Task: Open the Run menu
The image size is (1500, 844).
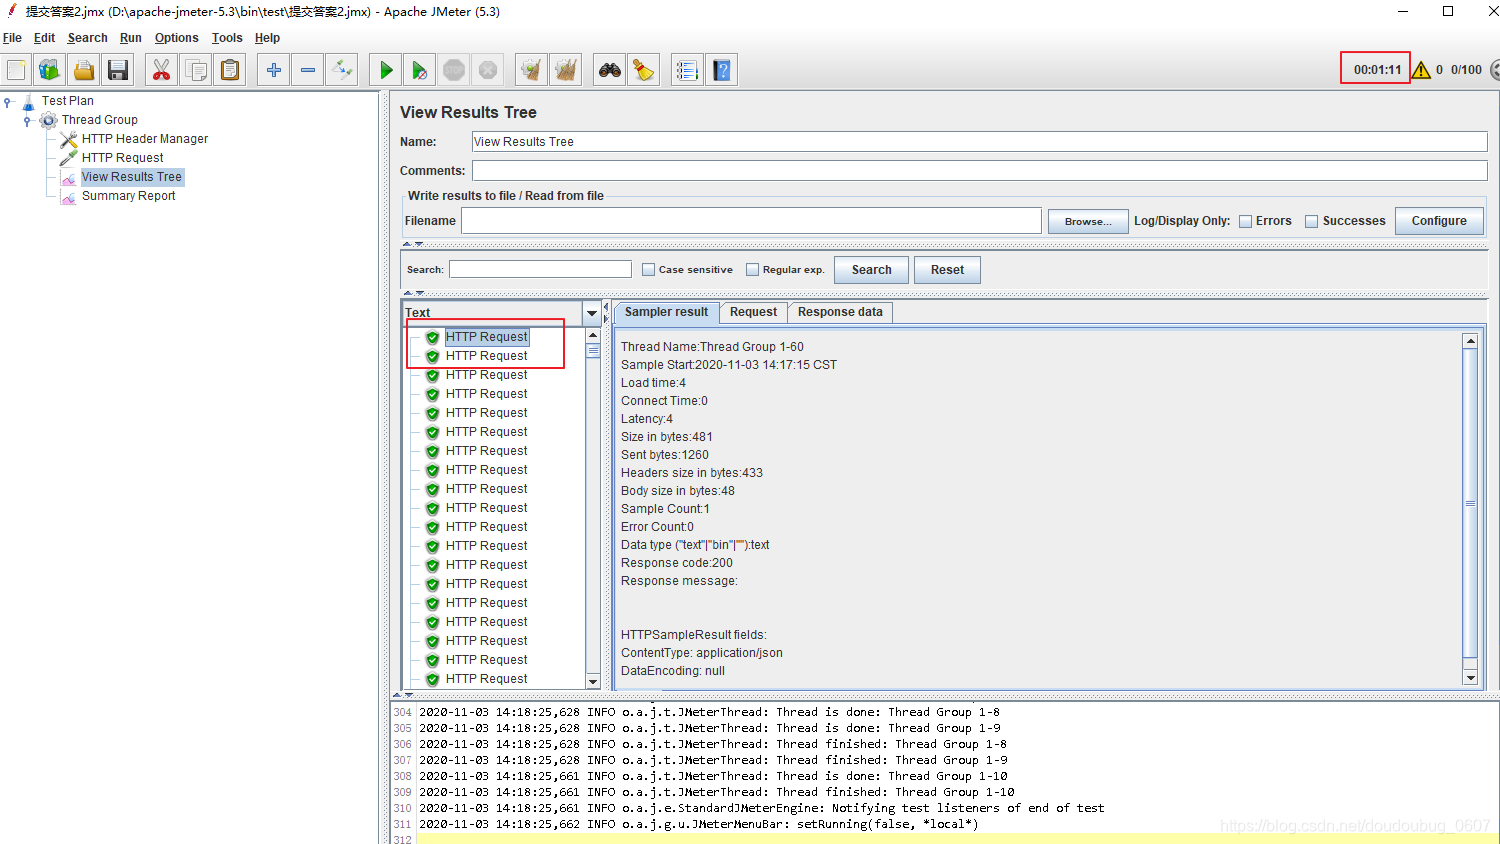Action: pyautogui.click(x=131, y=38)
